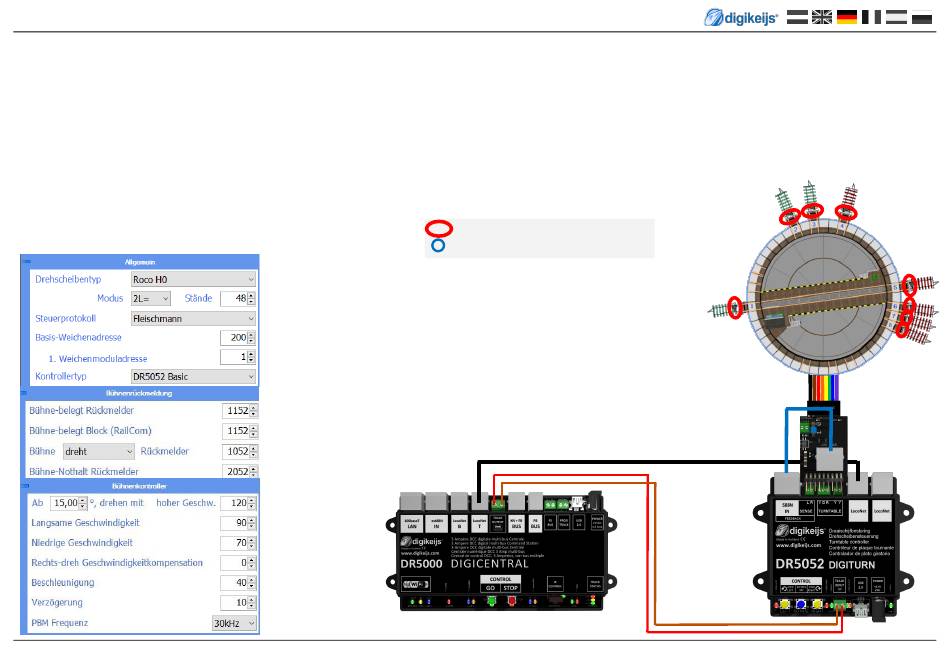Adjust the Stände spinner arrows

tap(251, 298)
